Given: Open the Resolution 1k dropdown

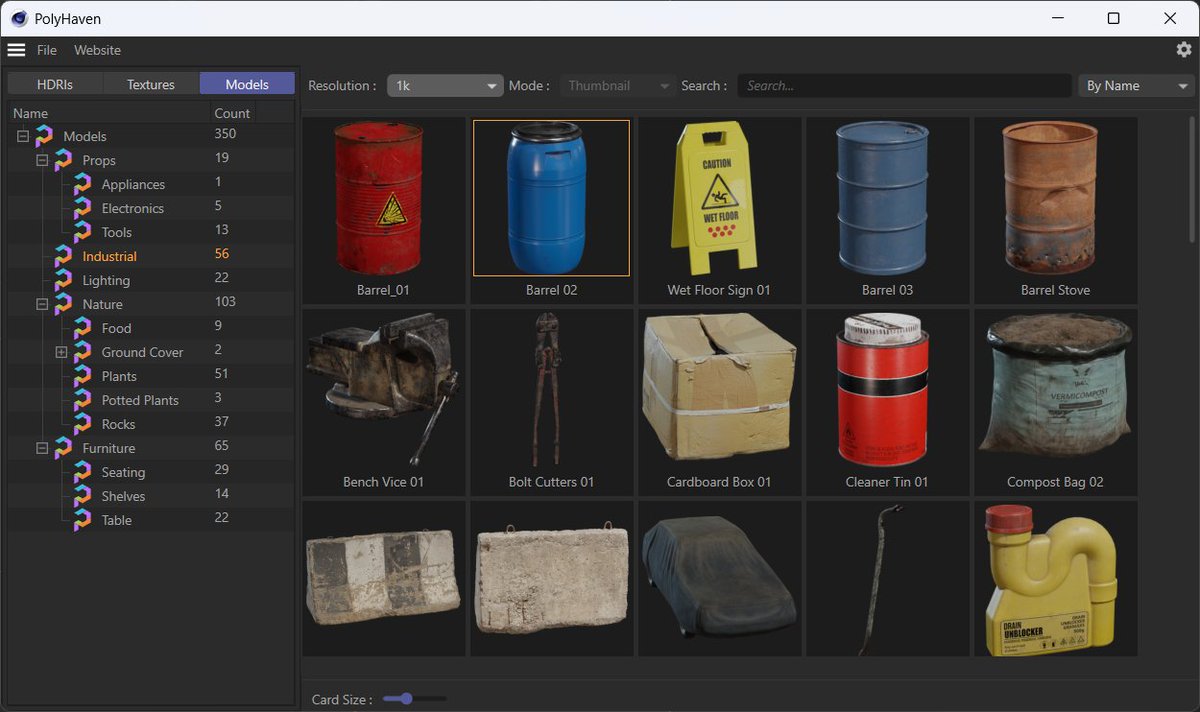Looking at the screenshot, I should pyautogui.click(x=445, y=86).
